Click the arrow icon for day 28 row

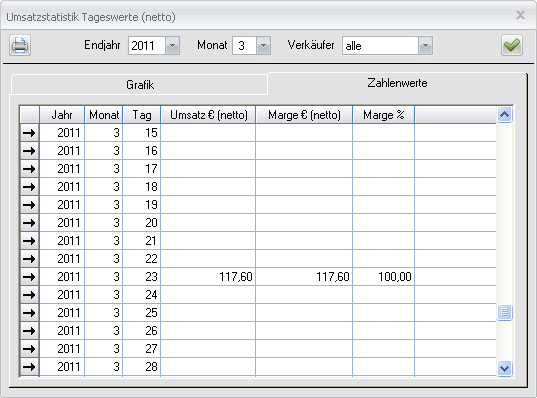click(29, 367)
